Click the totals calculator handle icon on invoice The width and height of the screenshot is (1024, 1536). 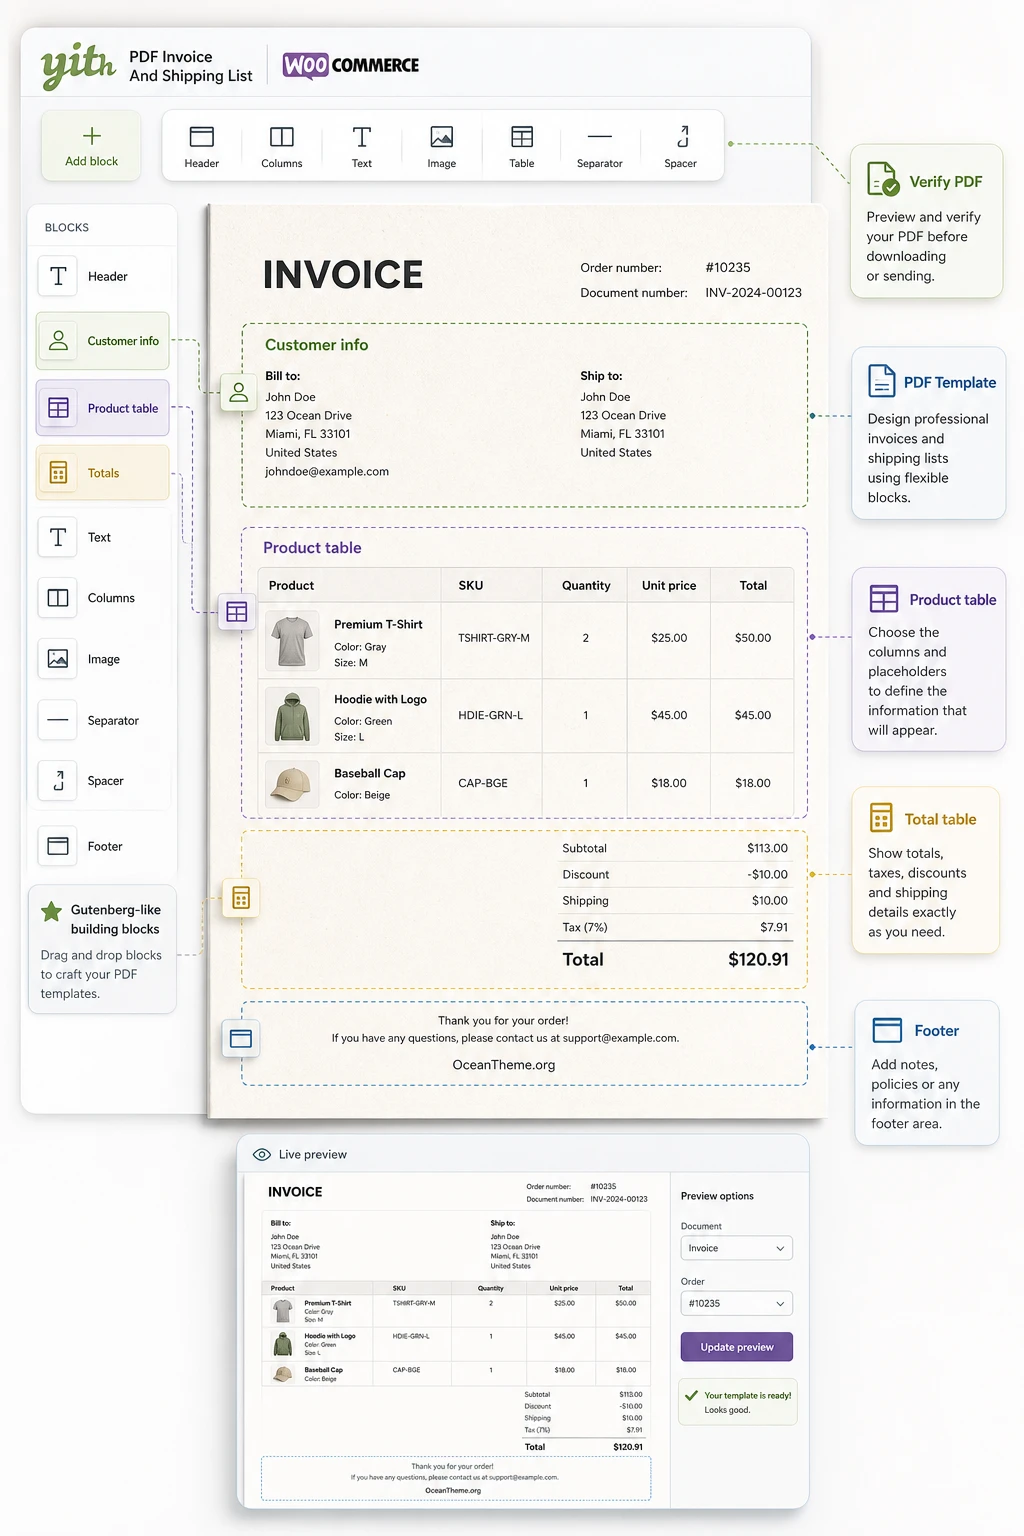pyautogui.click(x=241, y=898)
